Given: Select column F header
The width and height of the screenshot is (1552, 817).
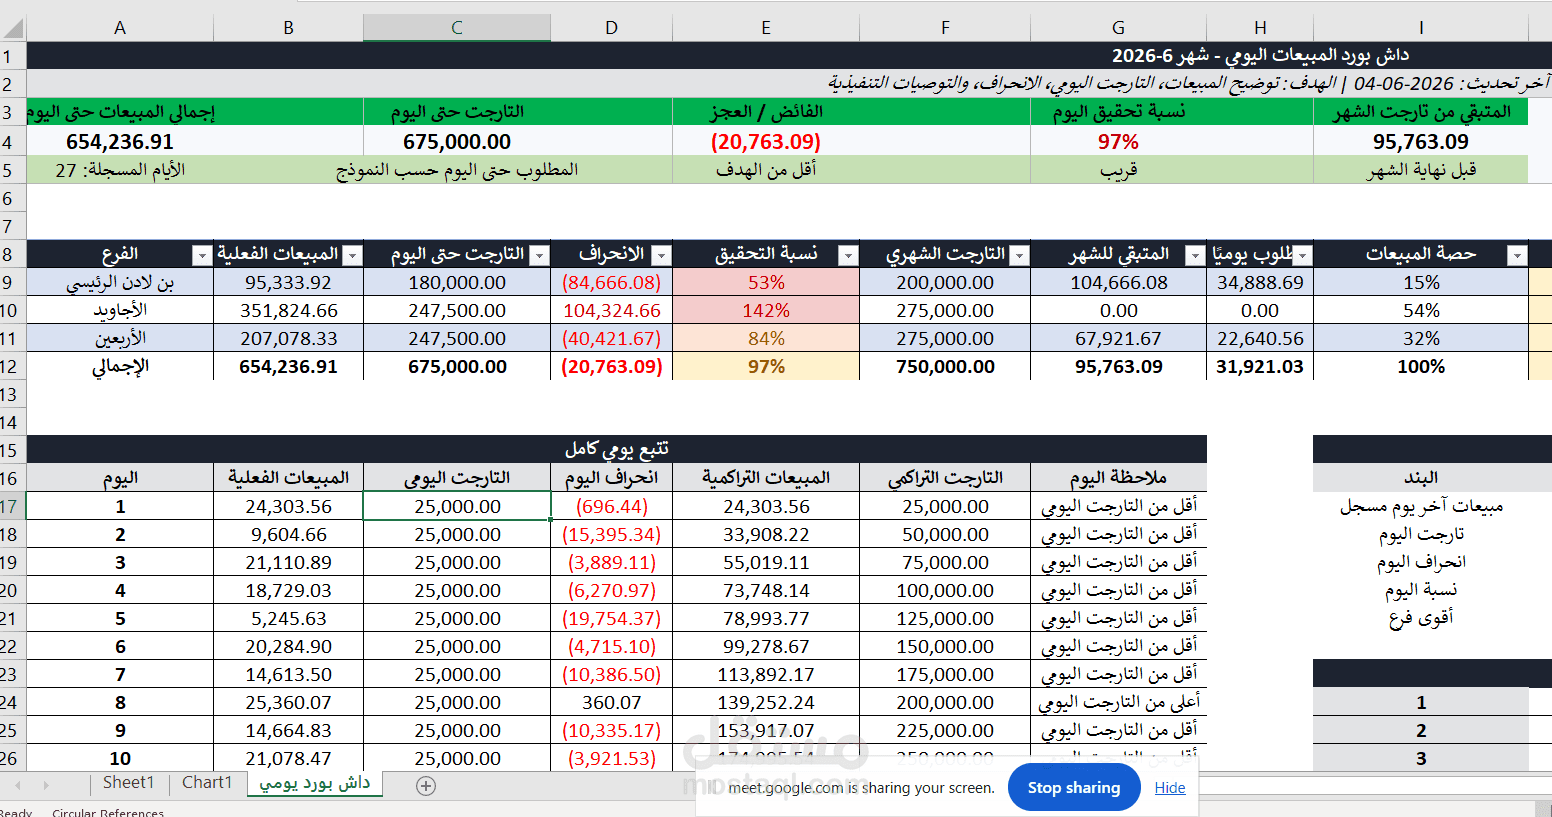Looking at the screenshot, I should (945, 28).
